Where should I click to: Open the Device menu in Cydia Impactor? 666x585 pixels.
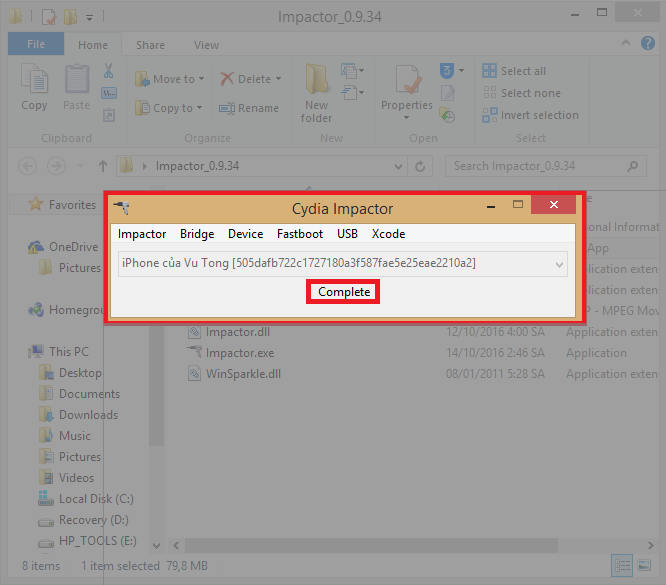(246, 234)
